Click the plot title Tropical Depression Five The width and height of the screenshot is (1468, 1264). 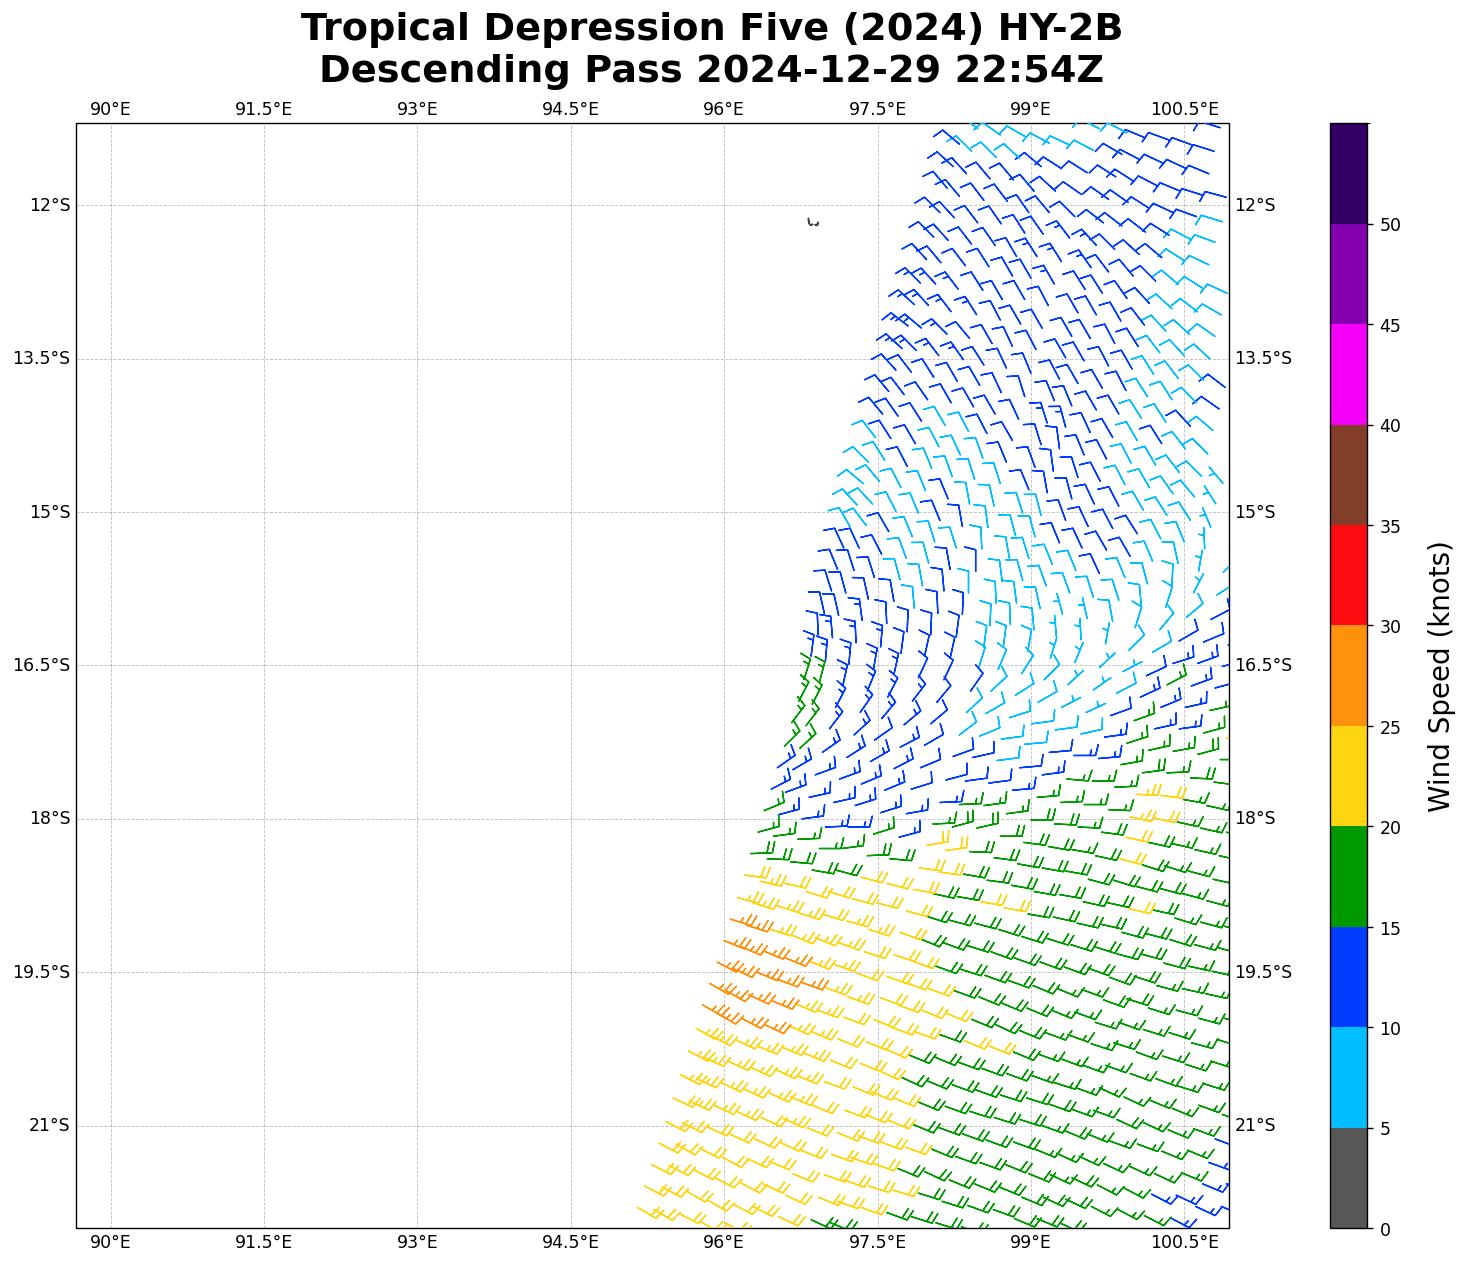[x=711, y=28]
